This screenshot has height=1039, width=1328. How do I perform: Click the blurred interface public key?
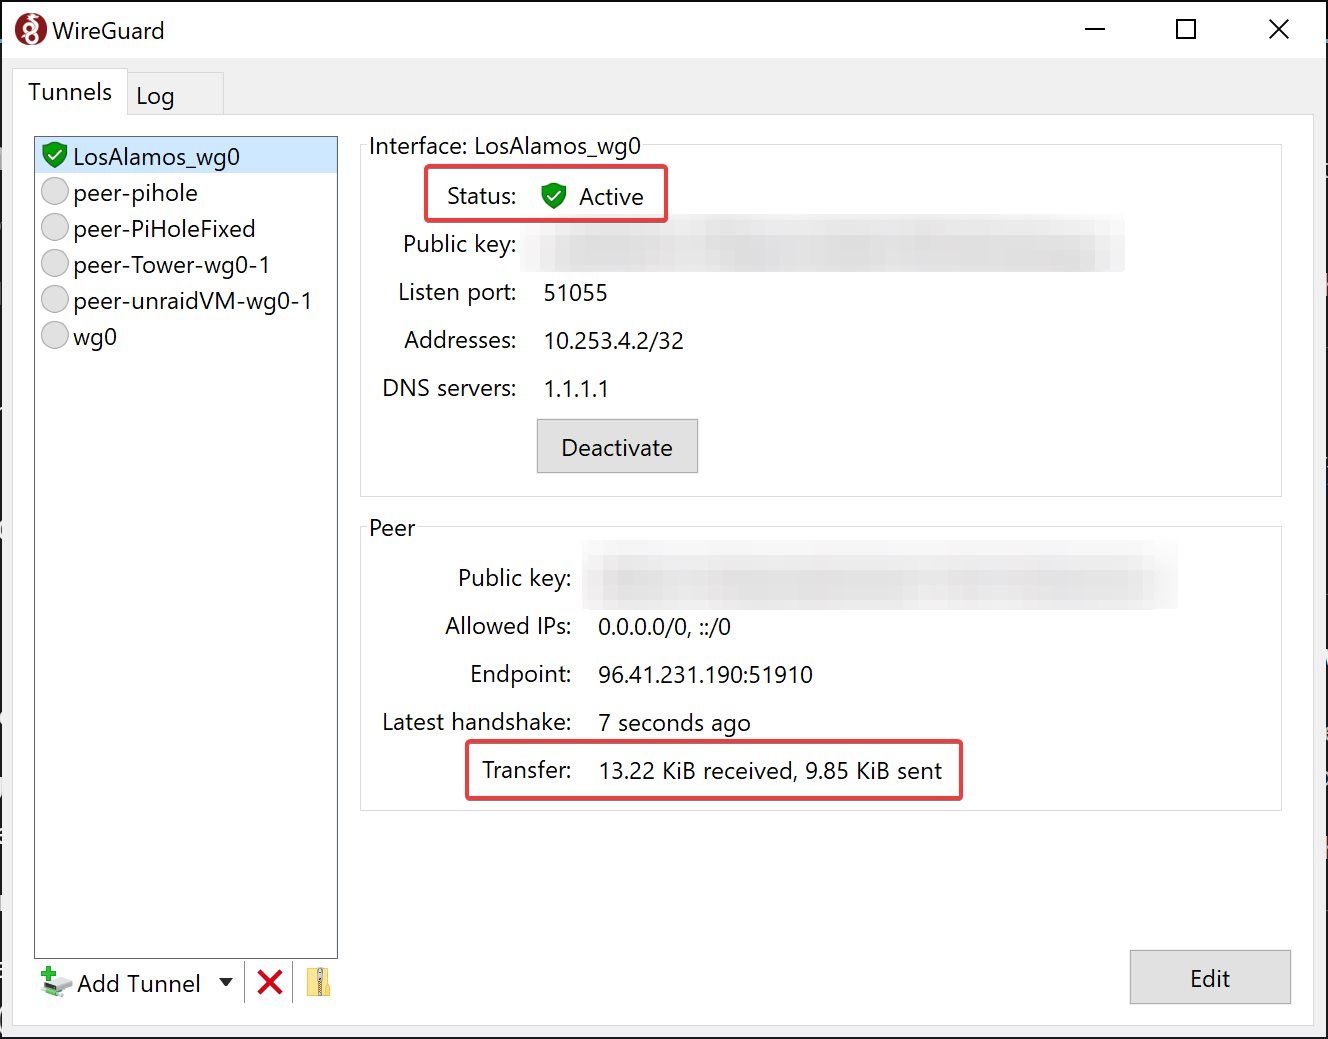823,244
